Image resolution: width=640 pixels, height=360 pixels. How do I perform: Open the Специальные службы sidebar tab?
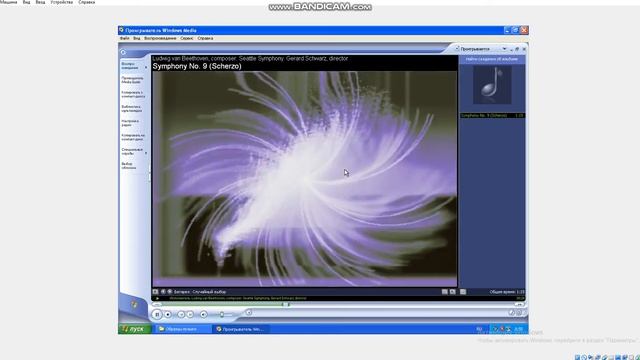tap(132, 151)
